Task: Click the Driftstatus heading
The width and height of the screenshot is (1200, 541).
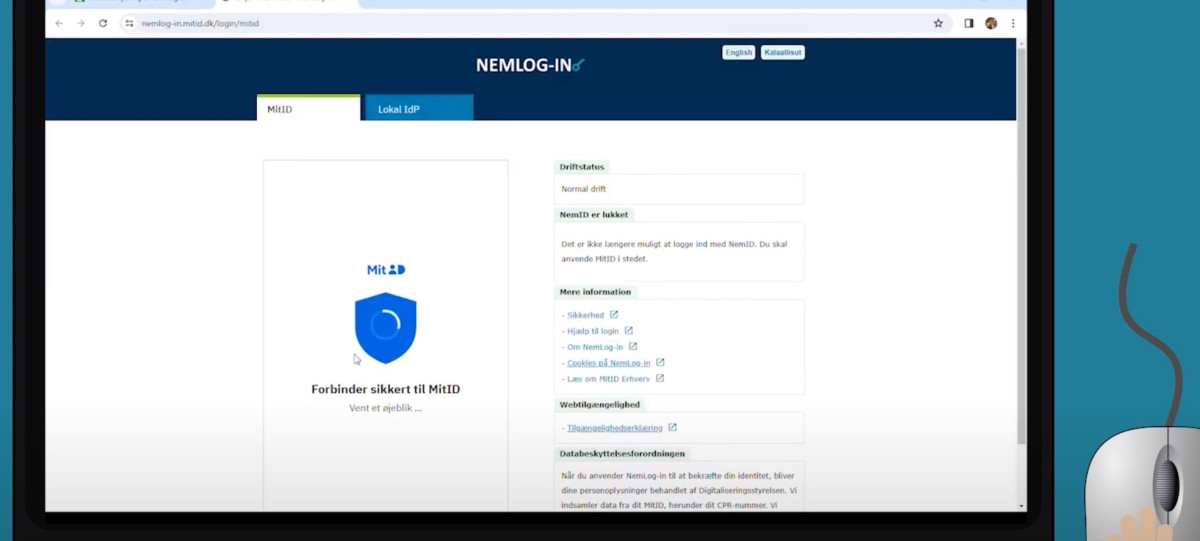Action: pyautogui.click(x=582, y=167)
